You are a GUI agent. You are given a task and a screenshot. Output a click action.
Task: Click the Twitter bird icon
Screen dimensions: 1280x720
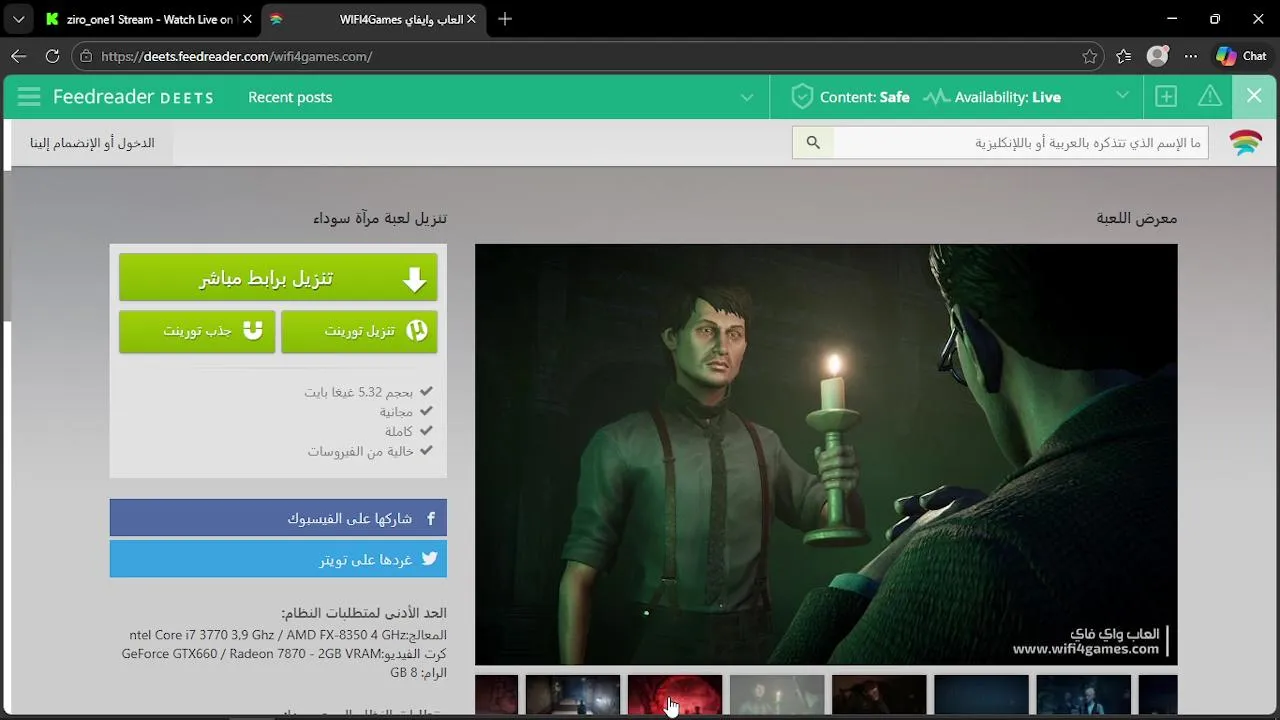pyautogui.click(x=429, y=559)
